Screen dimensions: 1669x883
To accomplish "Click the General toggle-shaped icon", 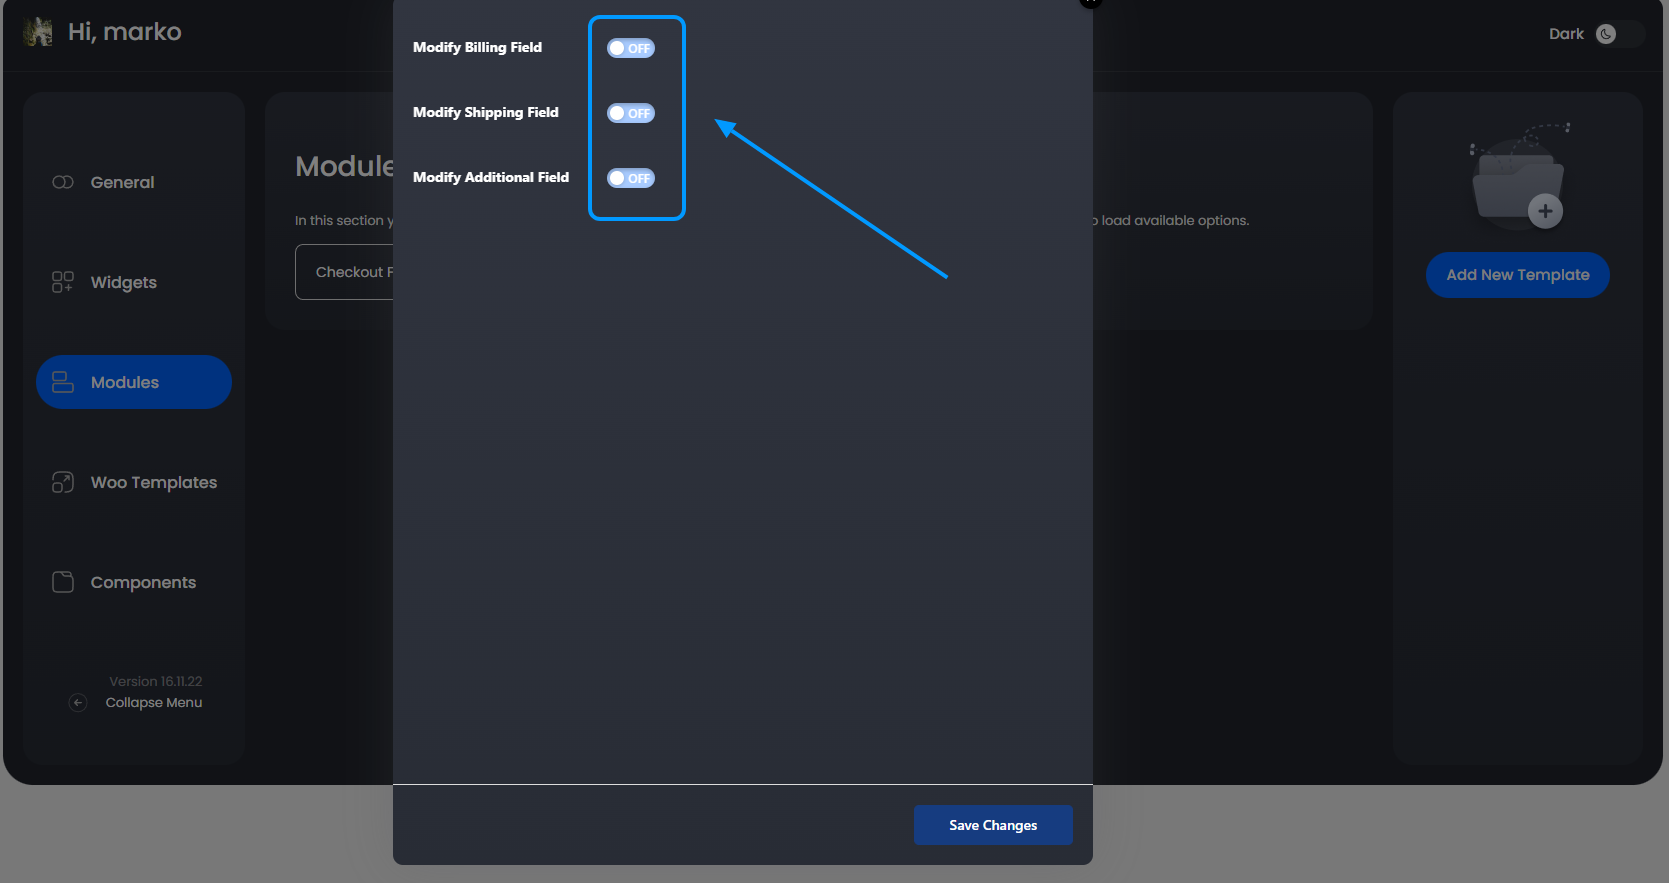I will [63, 182].
